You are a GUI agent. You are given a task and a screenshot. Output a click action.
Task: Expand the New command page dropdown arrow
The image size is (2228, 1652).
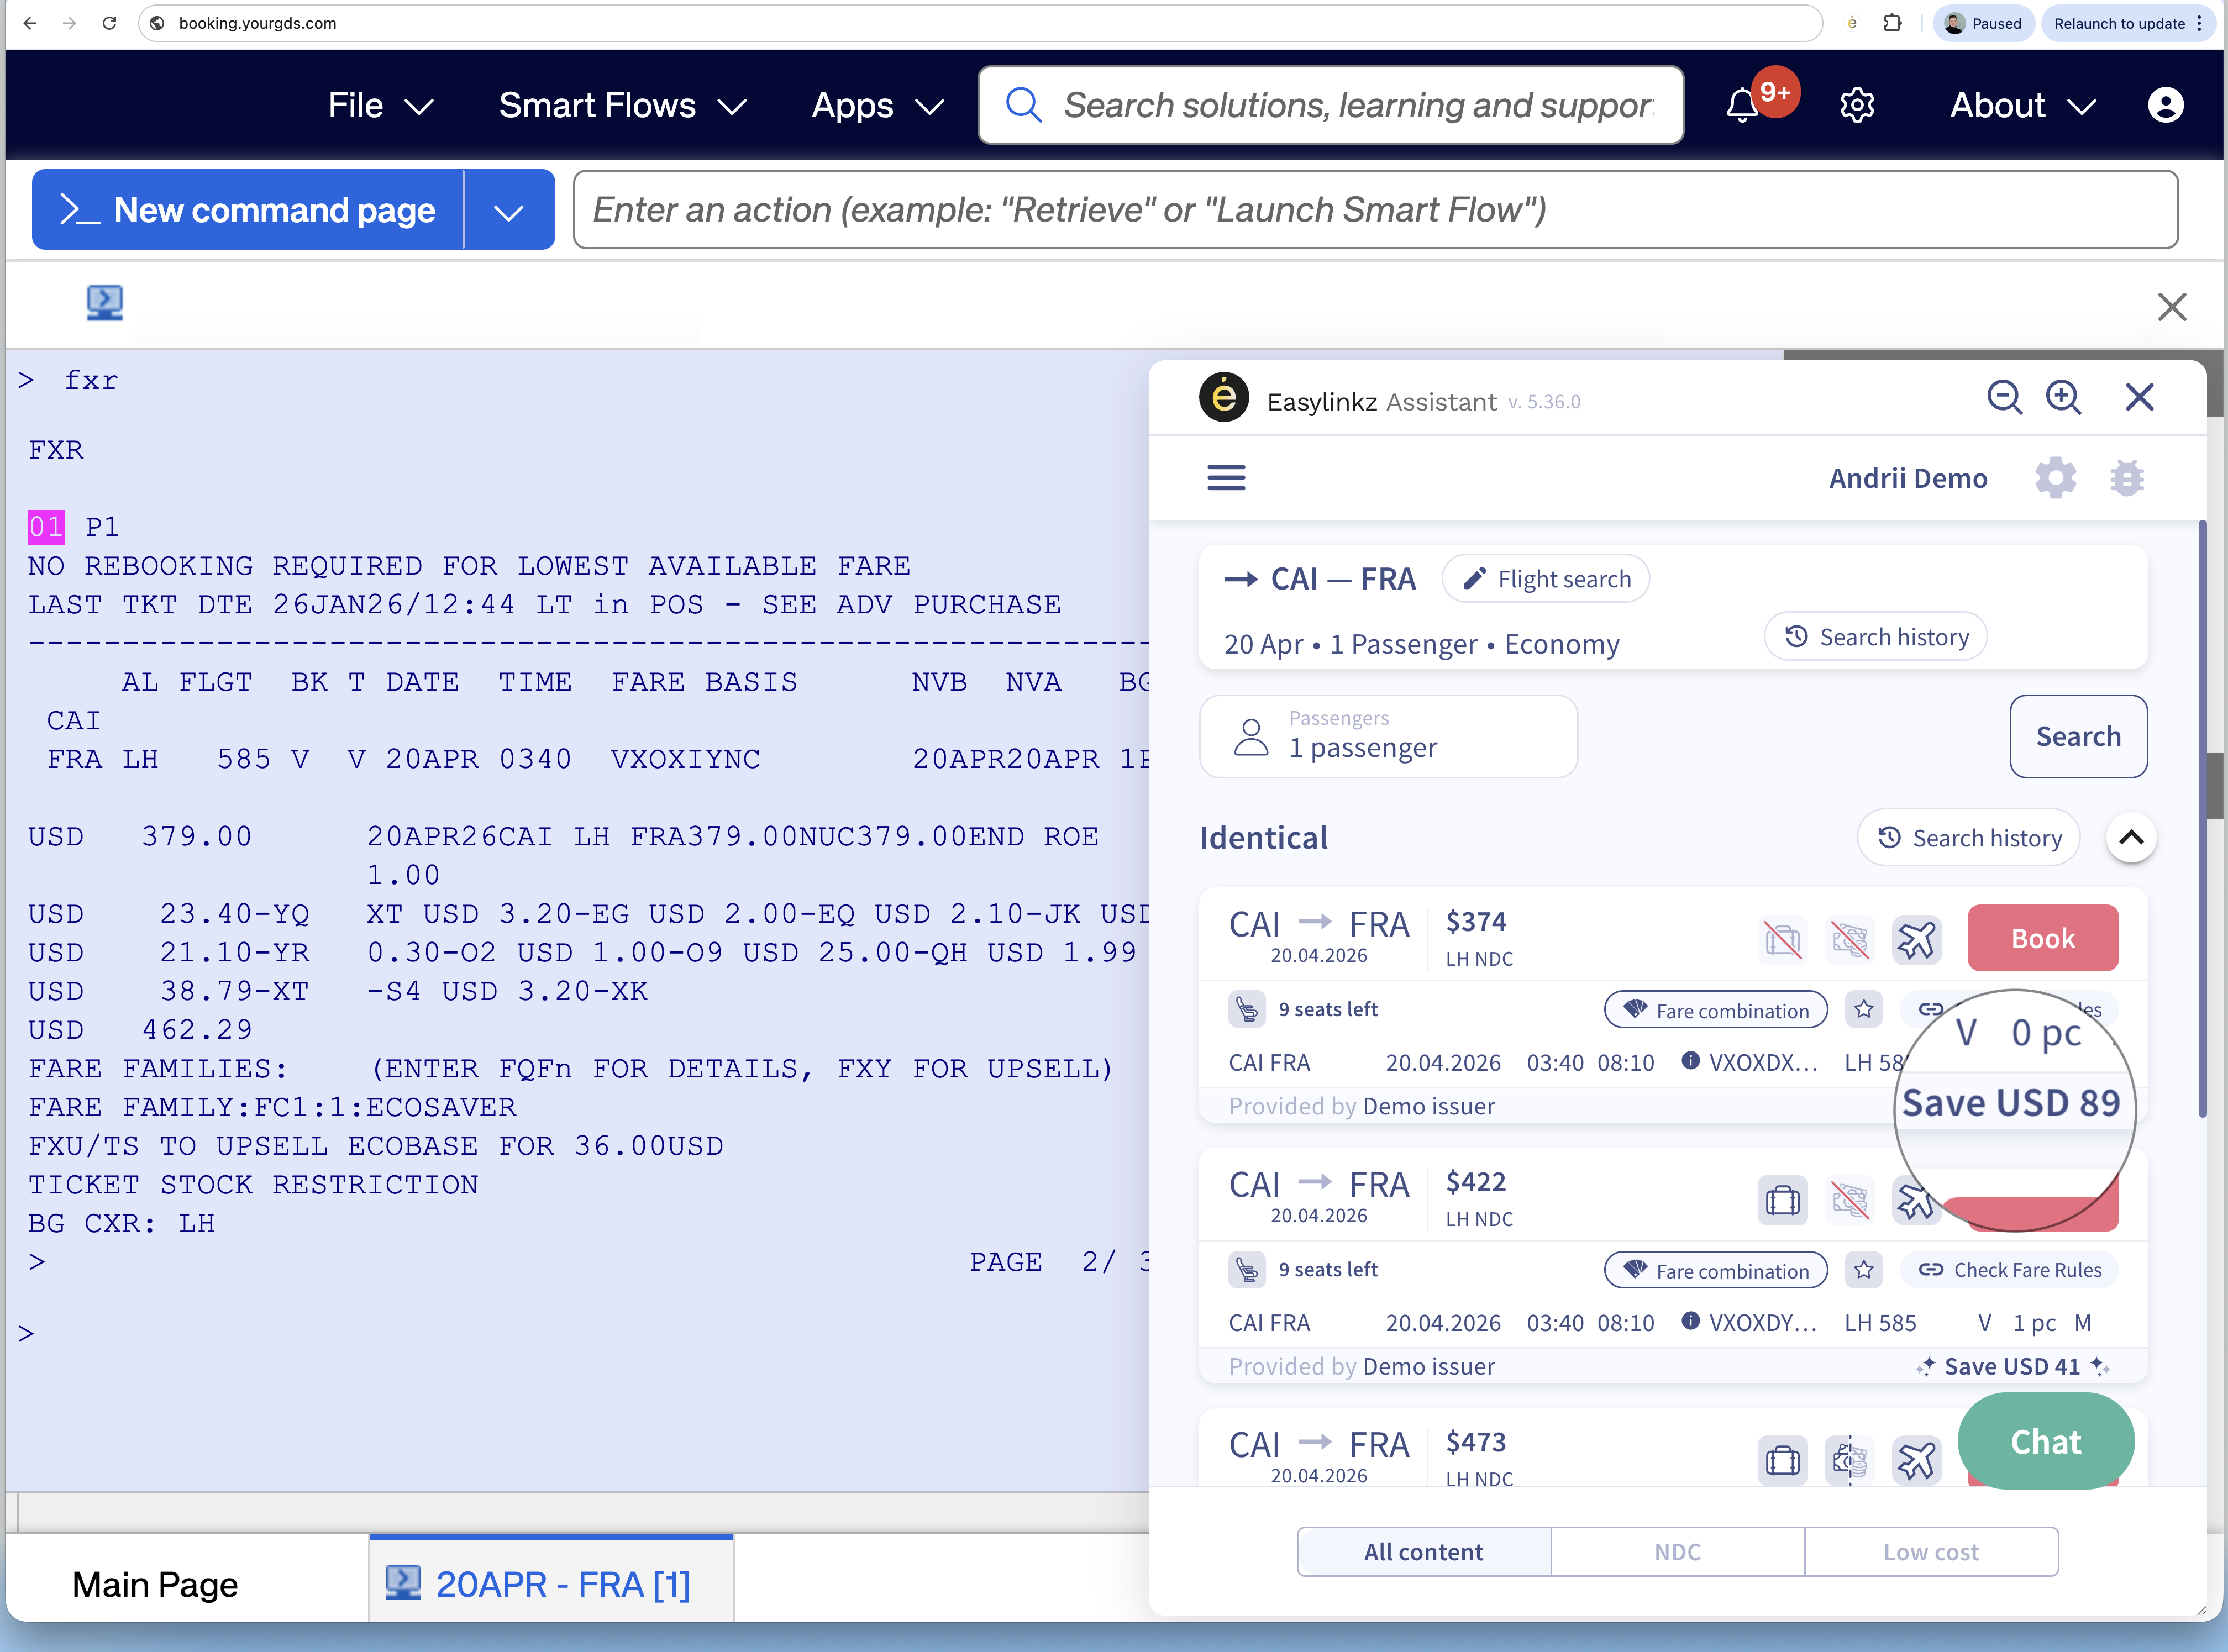509,210
